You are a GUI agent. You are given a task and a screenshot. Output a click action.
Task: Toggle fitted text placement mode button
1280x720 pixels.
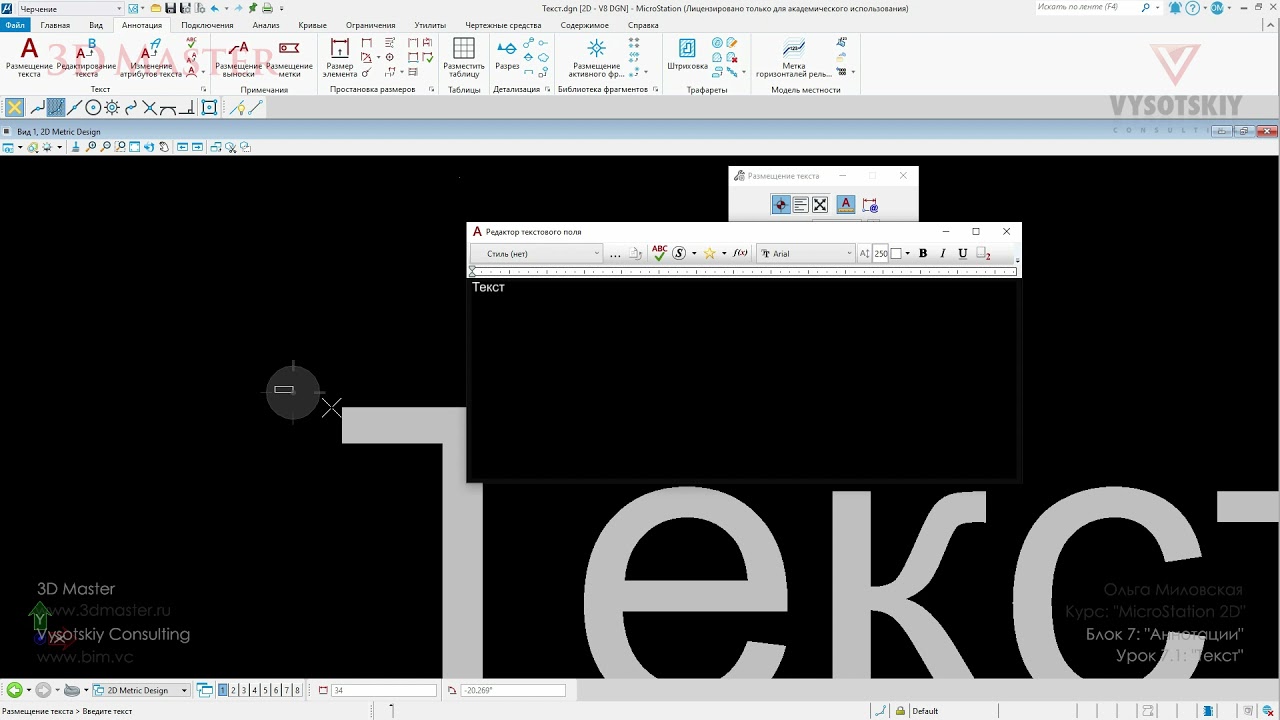pos(820,204)
